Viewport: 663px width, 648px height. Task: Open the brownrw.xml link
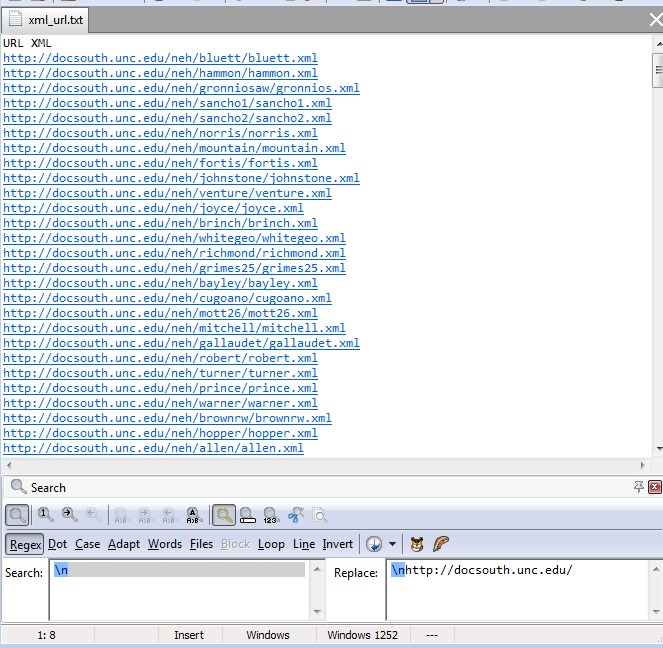(x=167, y=418)
